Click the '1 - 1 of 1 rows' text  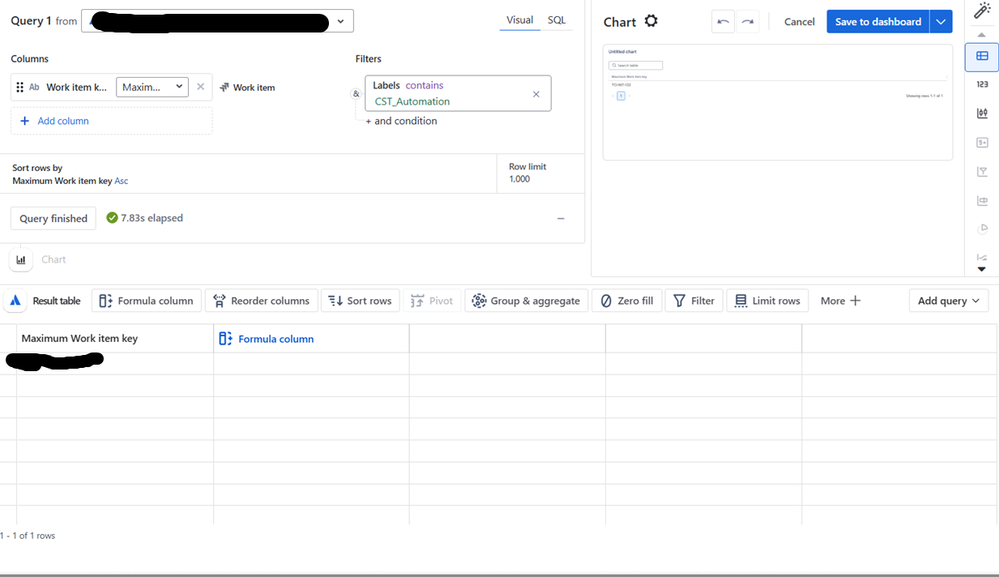coord(27,536)
